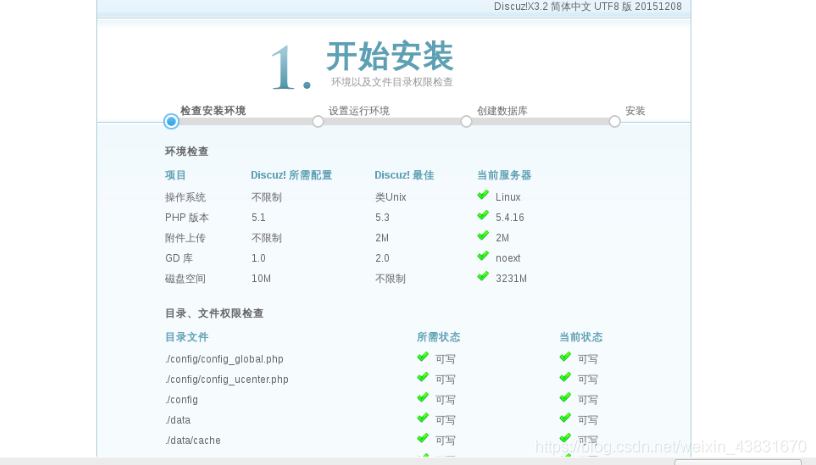
Task: Click the 项目 column header
Action: coord(175,175)
